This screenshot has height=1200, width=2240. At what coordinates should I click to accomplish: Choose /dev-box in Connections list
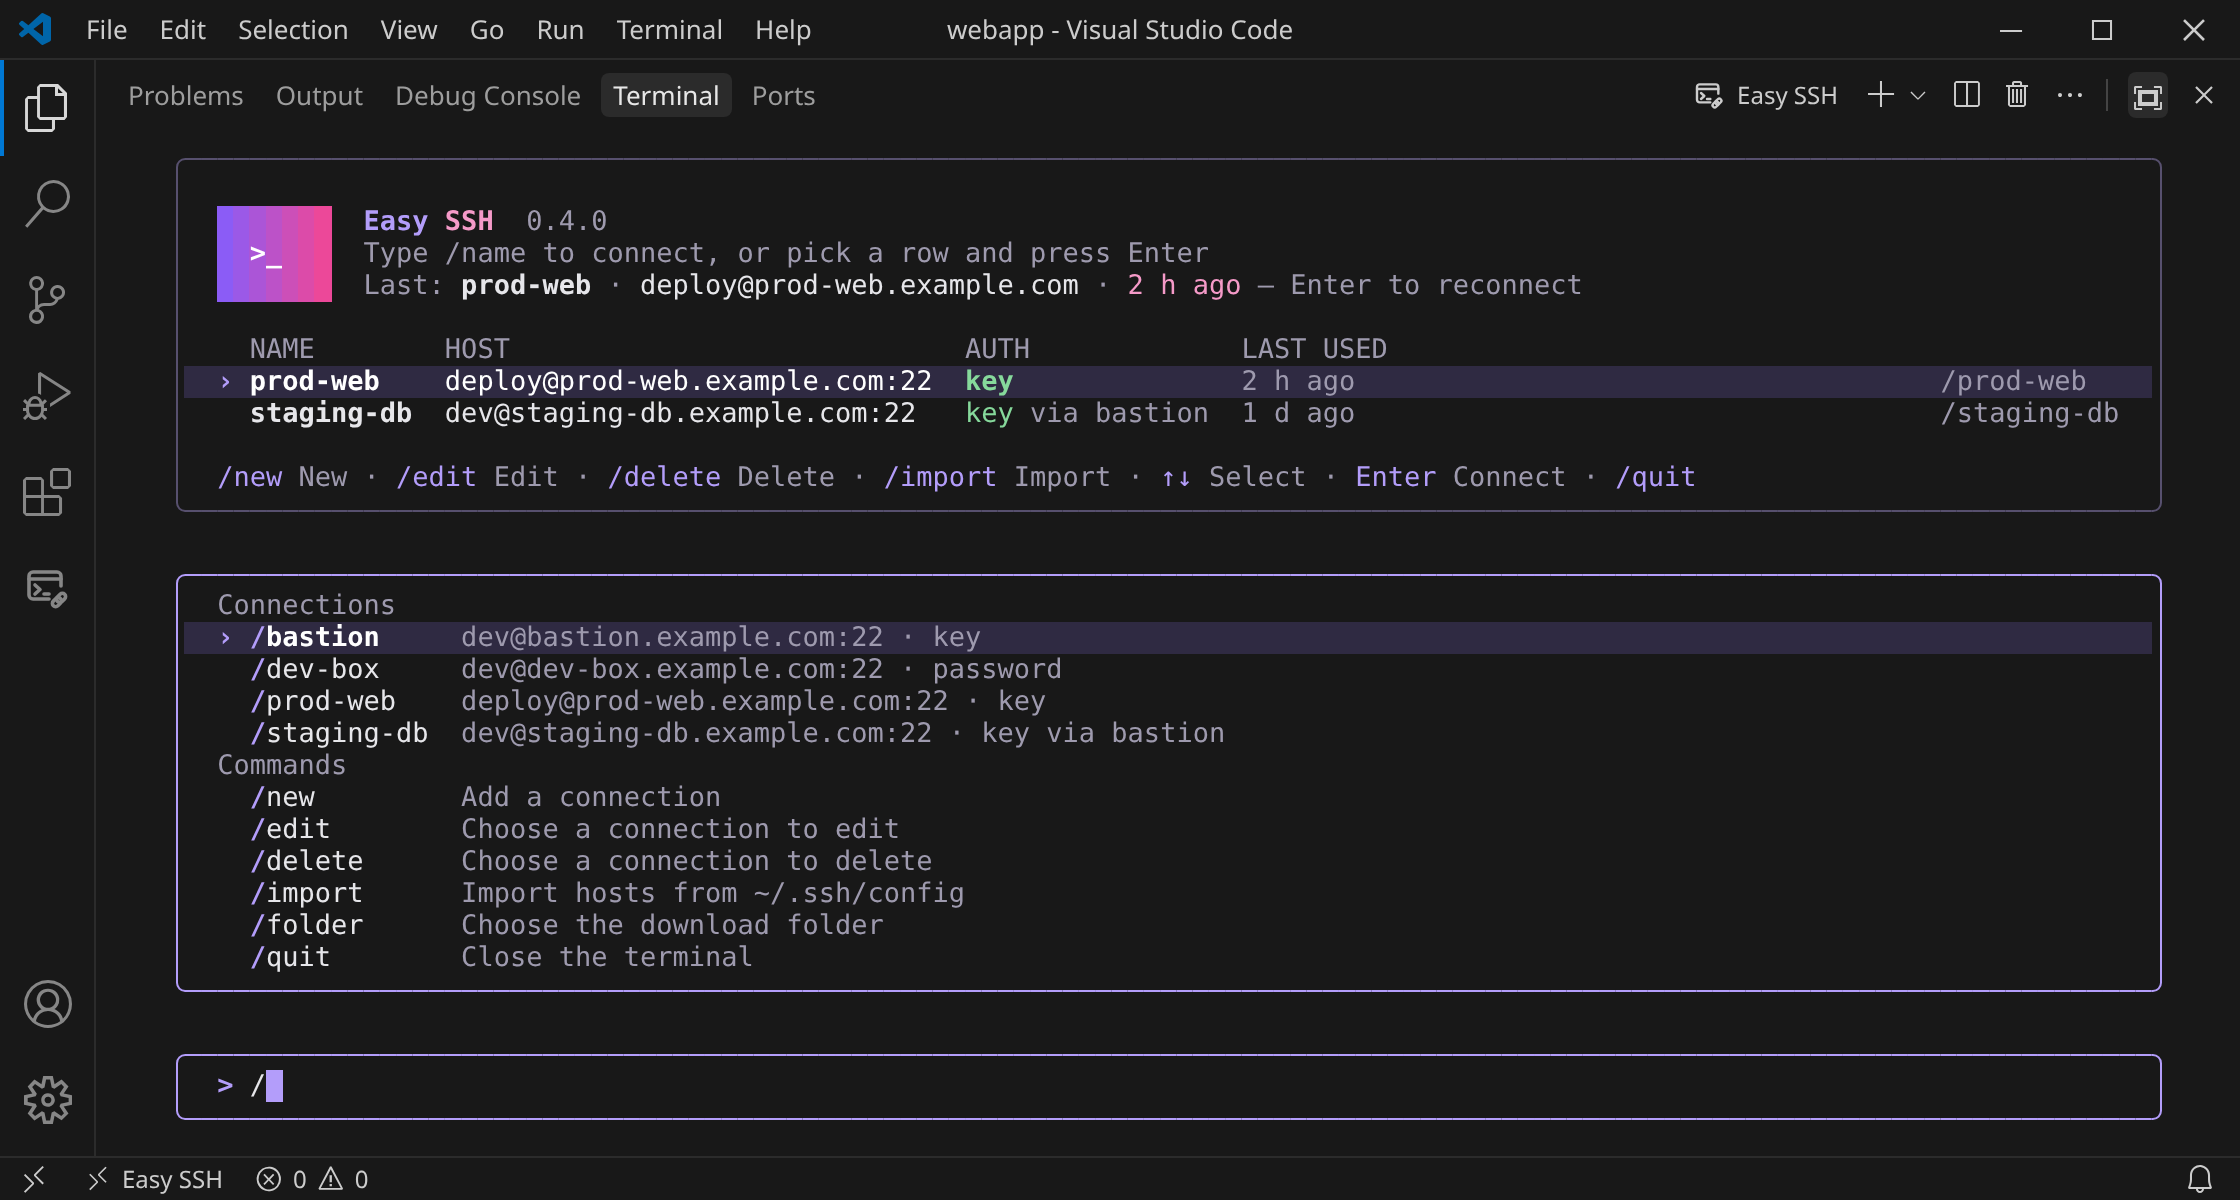pos(1168,669)
